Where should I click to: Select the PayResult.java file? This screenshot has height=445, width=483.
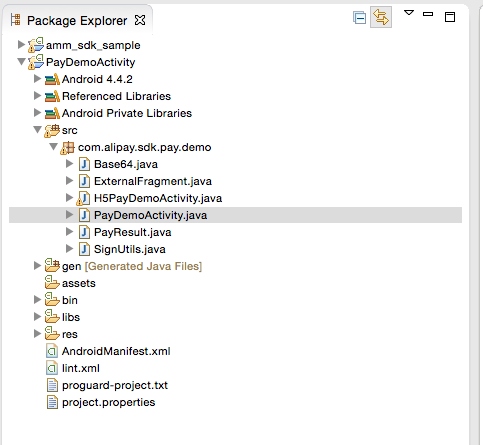tap(132, 232)
